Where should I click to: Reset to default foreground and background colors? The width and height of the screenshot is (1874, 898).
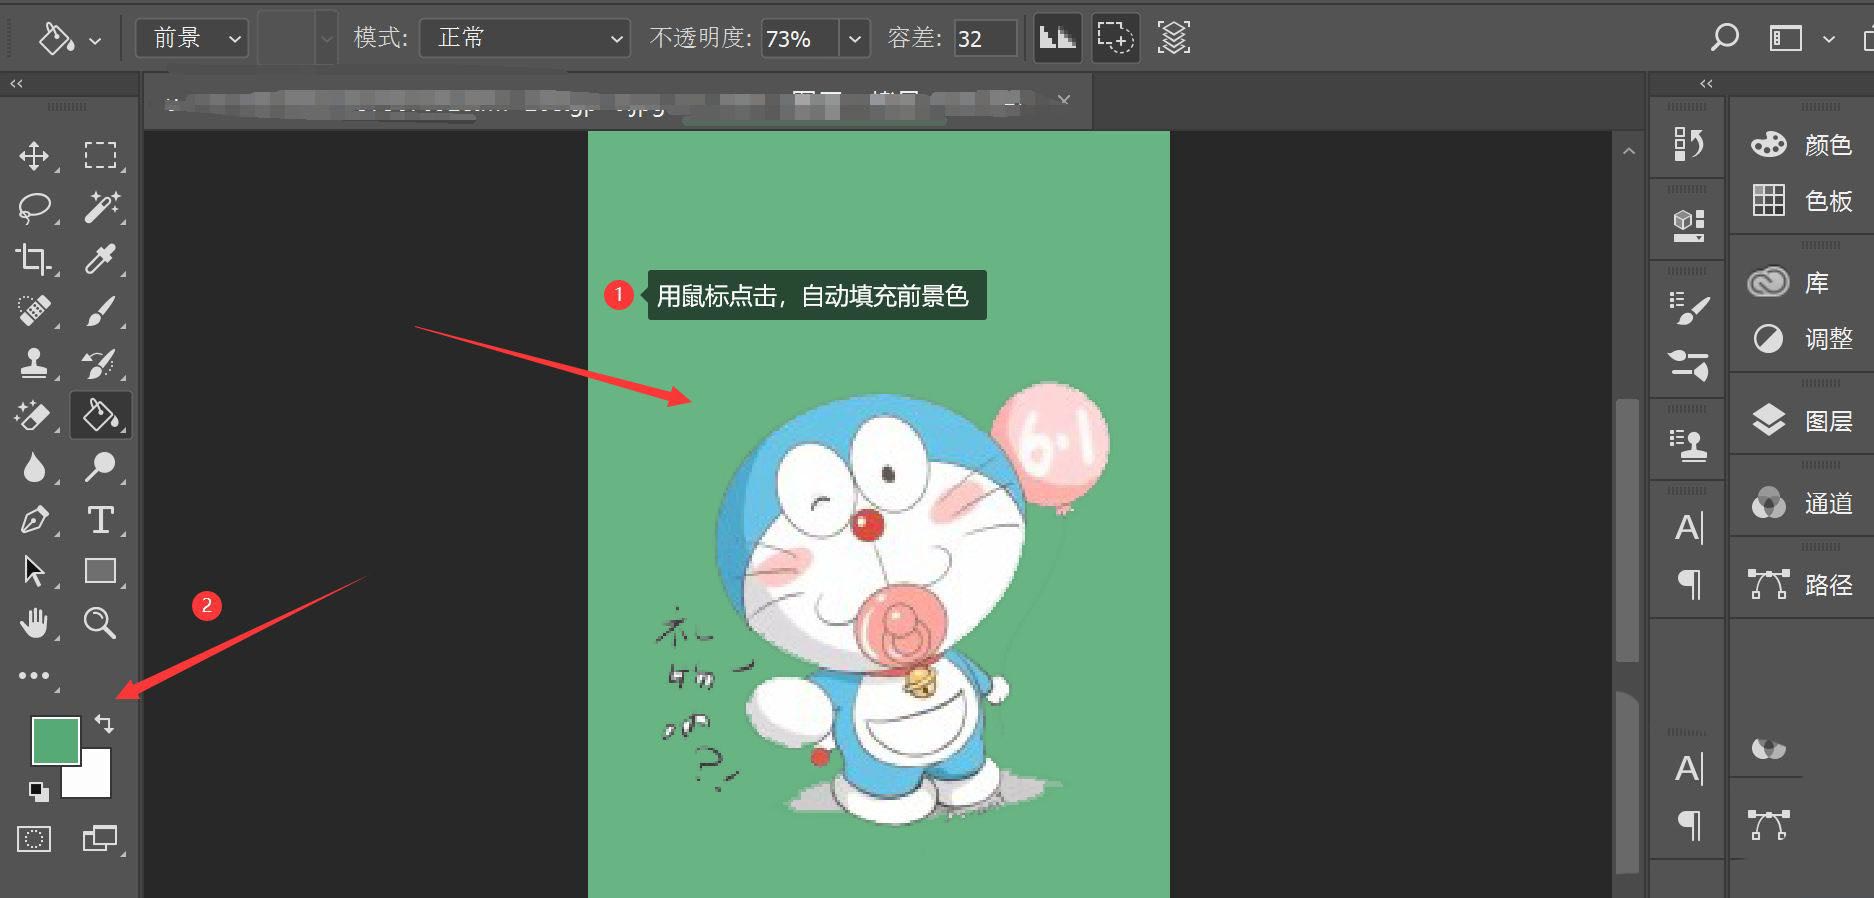pyautogui.click(x=39, y=791)
